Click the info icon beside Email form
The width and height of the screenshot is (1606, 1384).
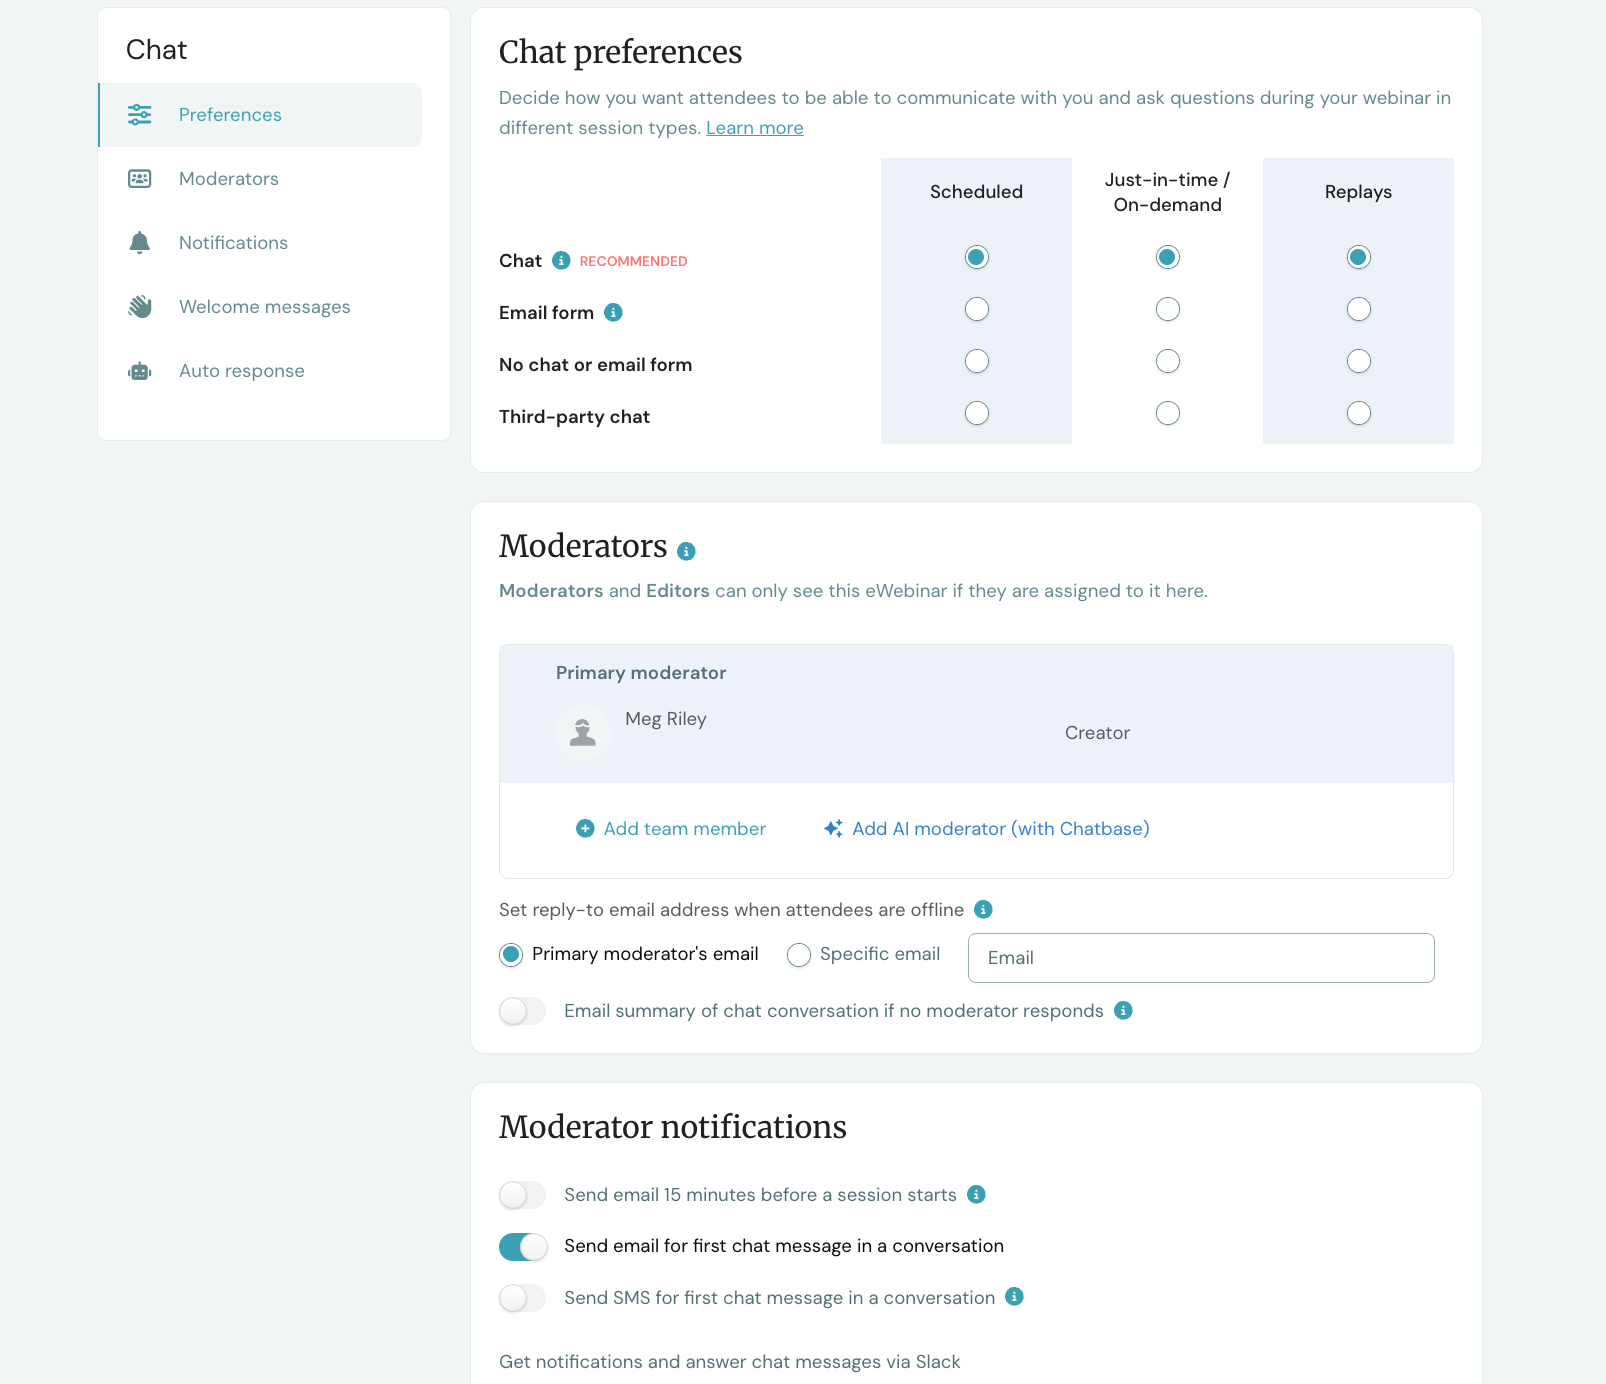(613, 312)
